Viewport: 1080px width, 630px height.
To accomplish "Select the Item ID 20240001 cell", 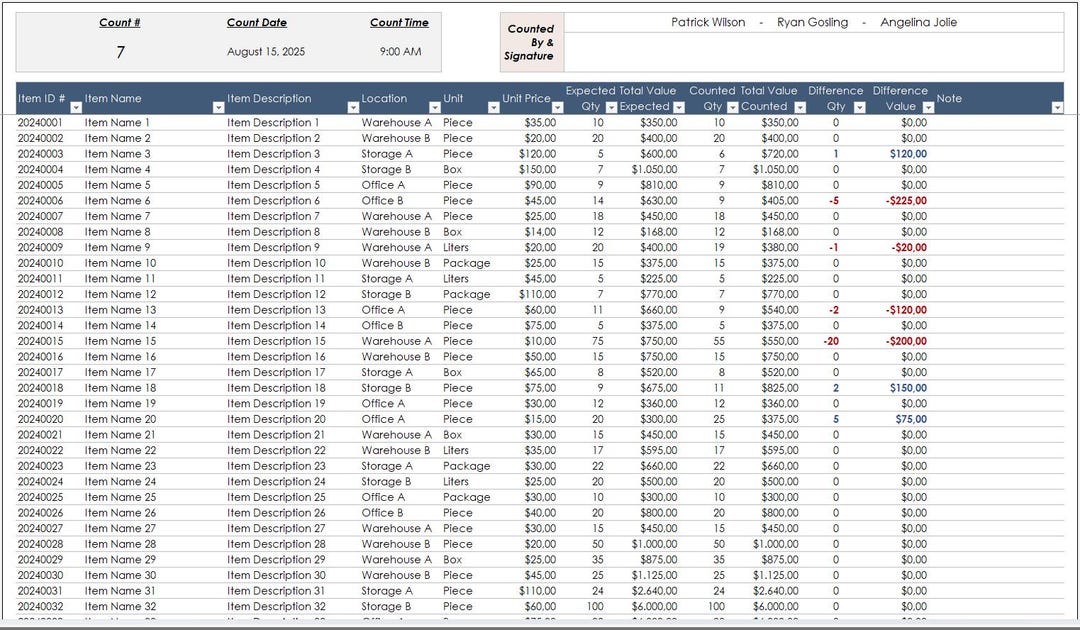I will (38, 122).
